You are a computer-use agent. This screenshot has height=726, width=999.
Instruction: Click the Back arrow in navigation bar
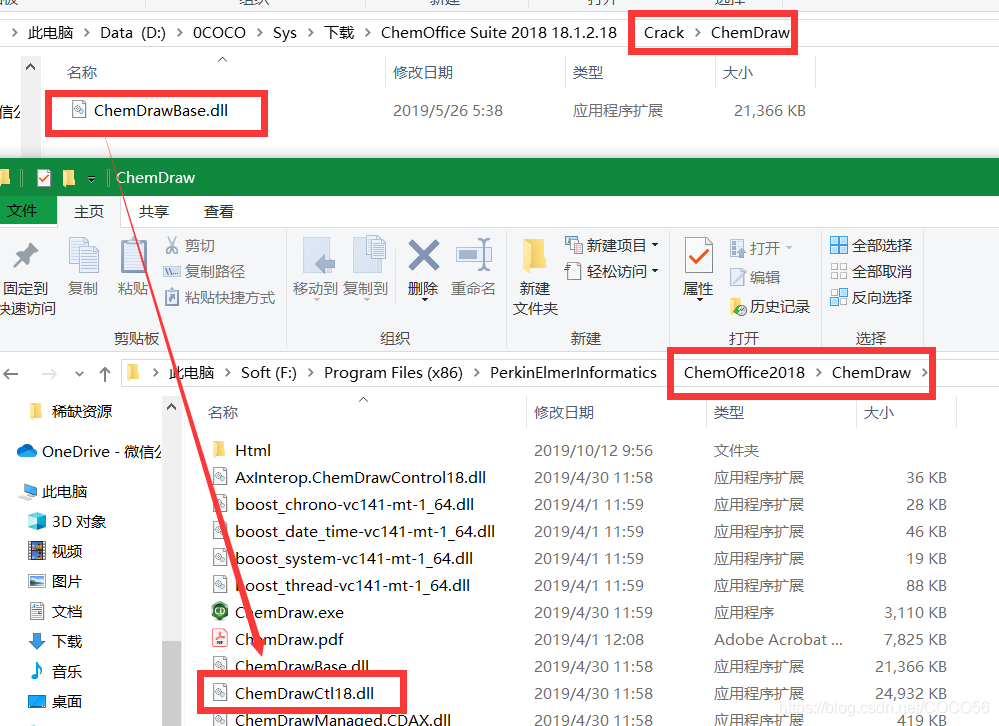click(x=11, y=374)
